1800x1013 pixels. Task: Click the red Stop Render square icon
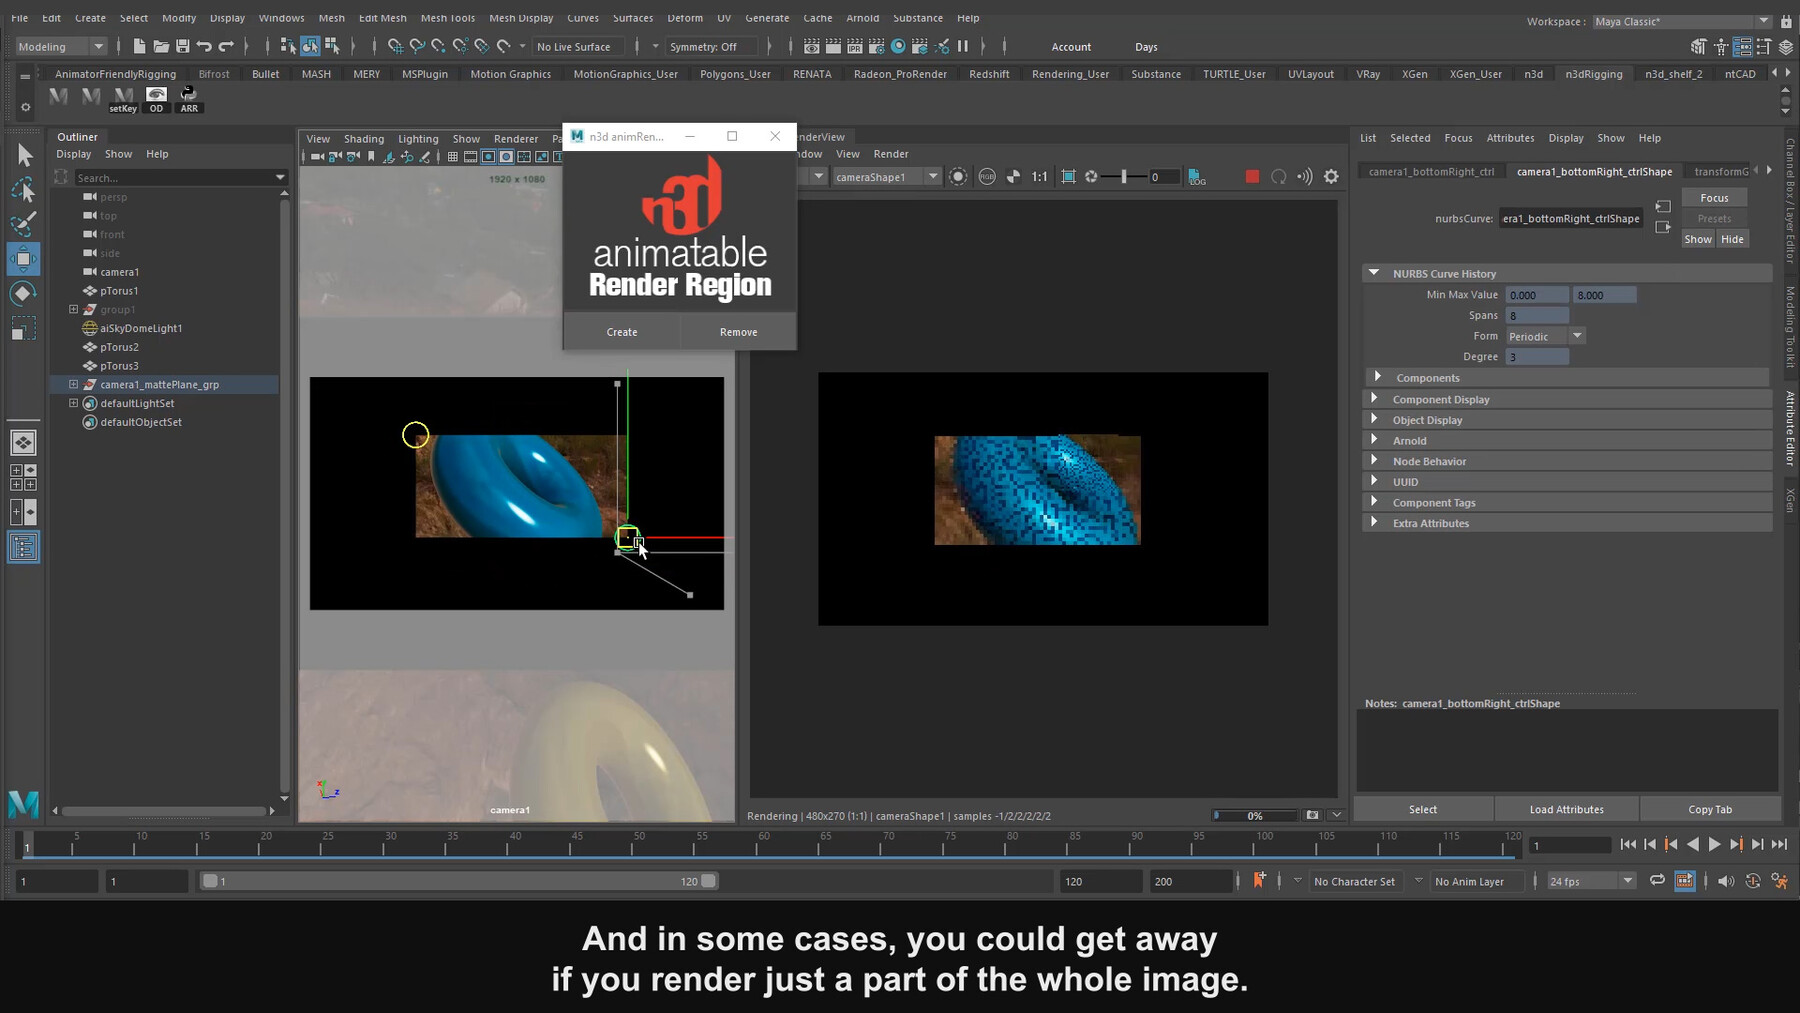click(x=1252, y=176)
